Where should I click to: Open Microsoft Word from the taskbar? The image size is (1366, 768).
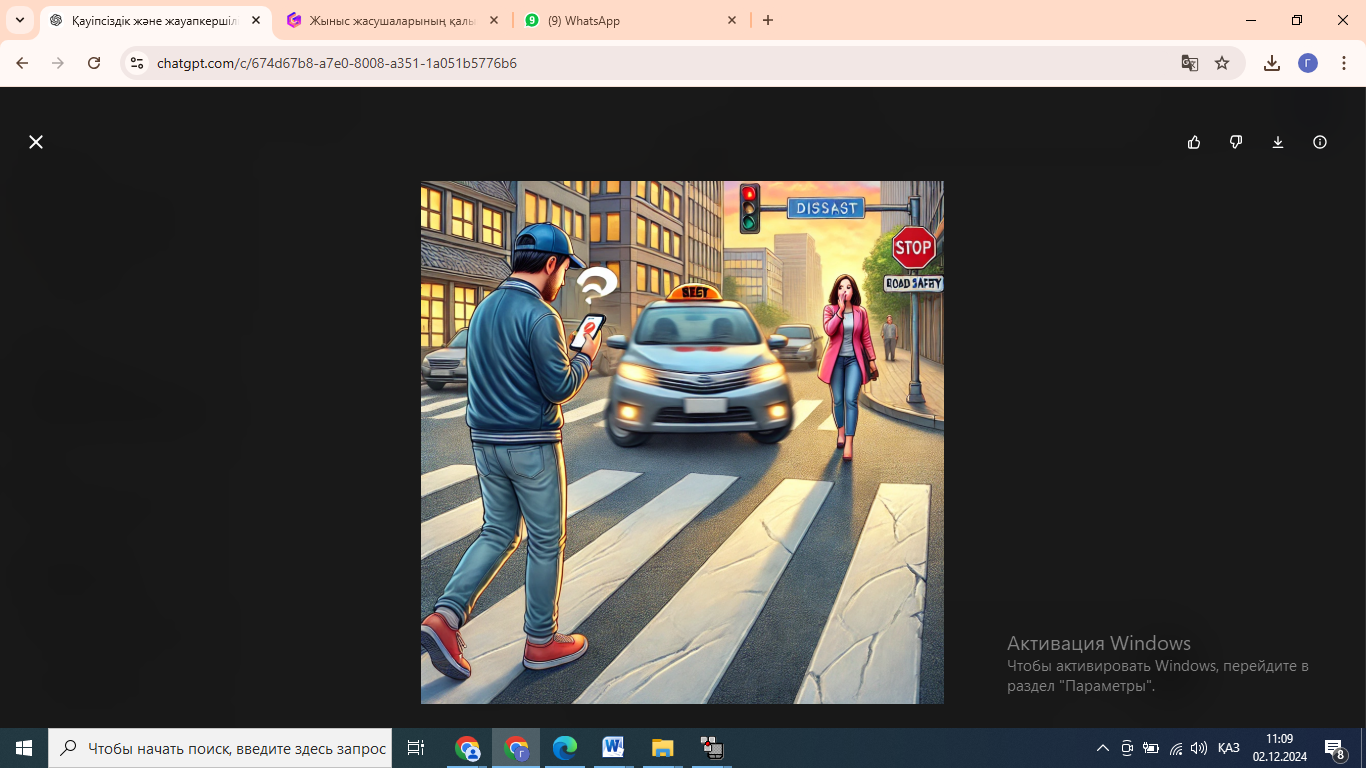tap(613, 748)
